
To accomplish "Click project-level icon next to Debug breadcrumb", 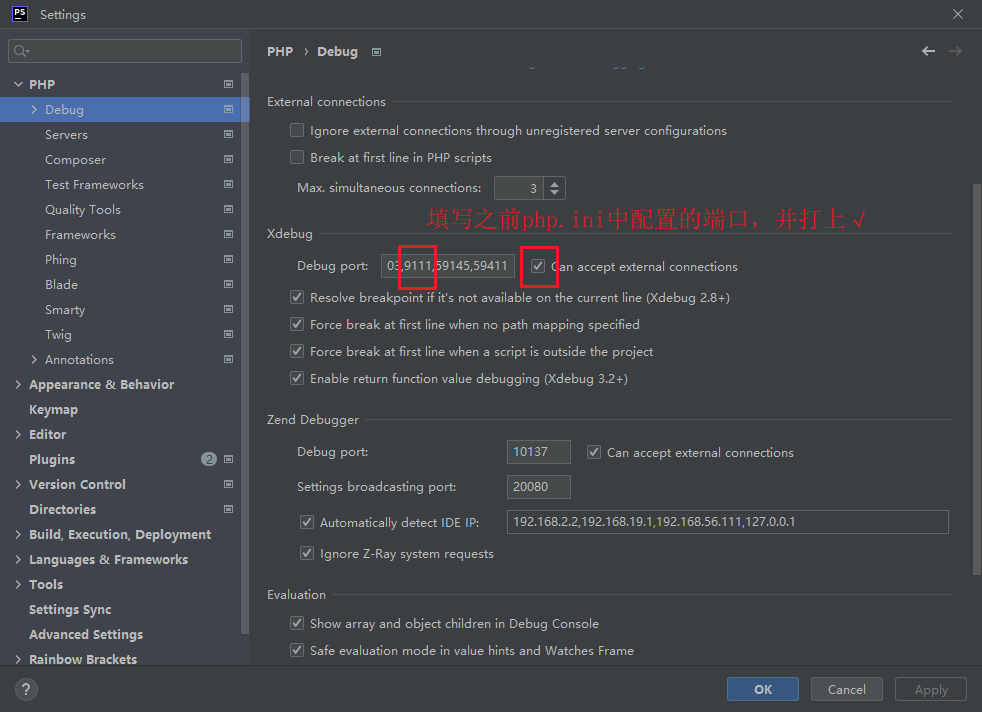I will click(376, 52).
